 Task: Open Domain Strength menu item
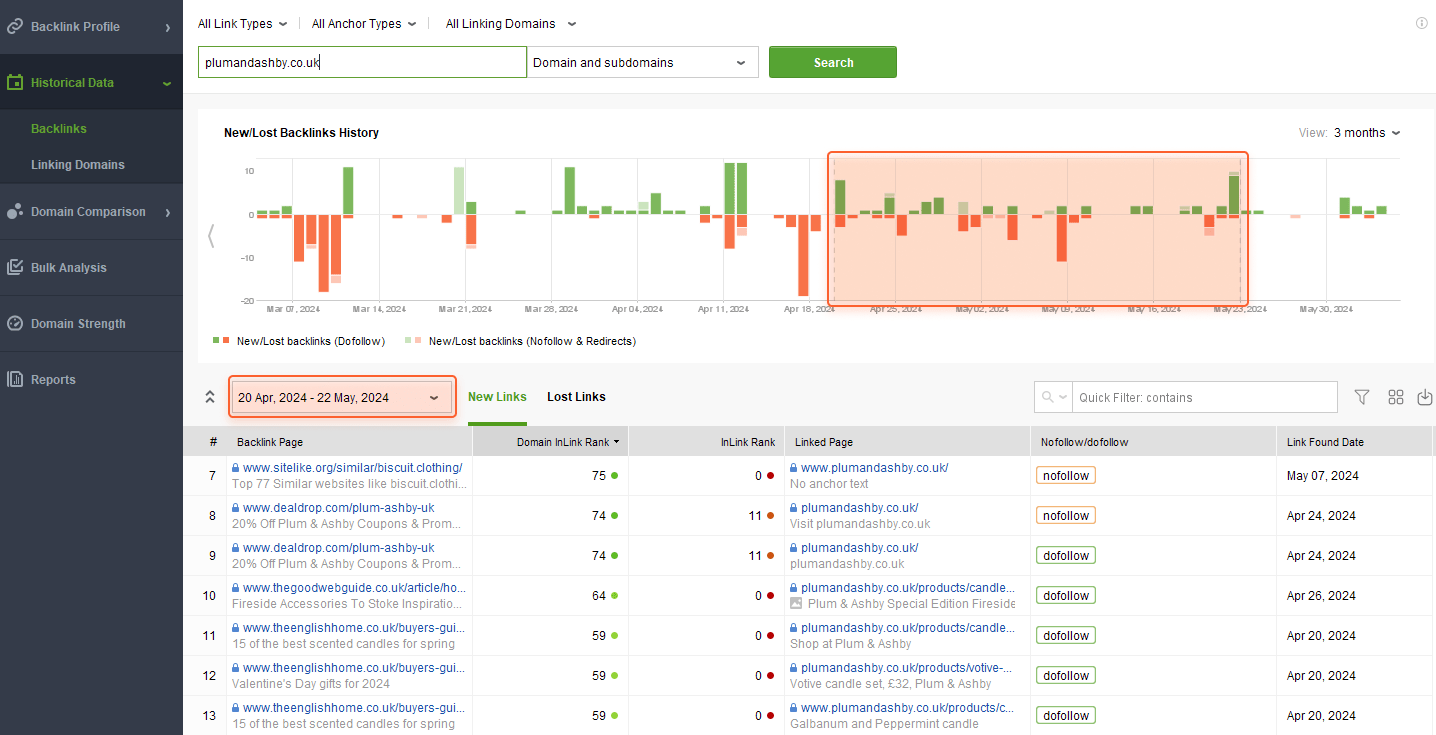point(91,324)
